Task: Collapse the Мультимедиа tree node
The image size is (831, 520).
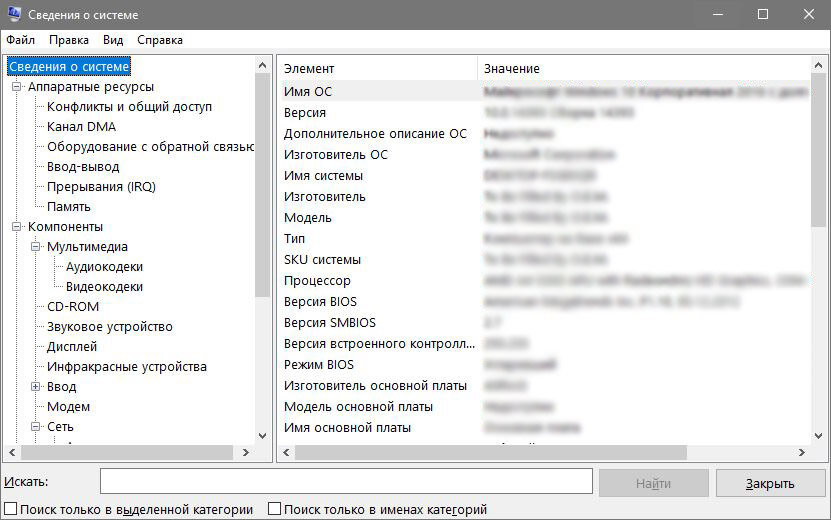Action: coord(36,246)
